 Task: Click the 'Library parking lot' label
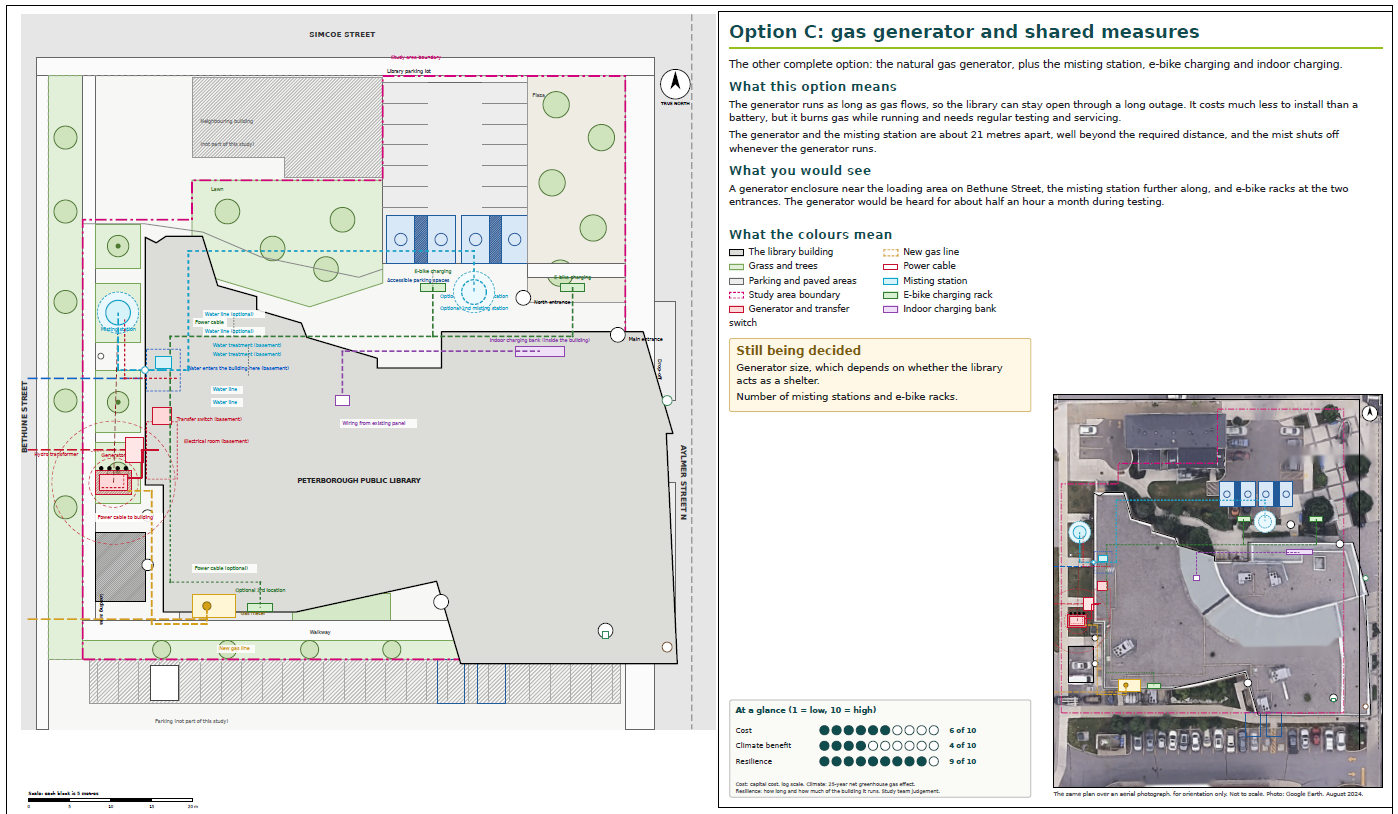coord(410,72)
